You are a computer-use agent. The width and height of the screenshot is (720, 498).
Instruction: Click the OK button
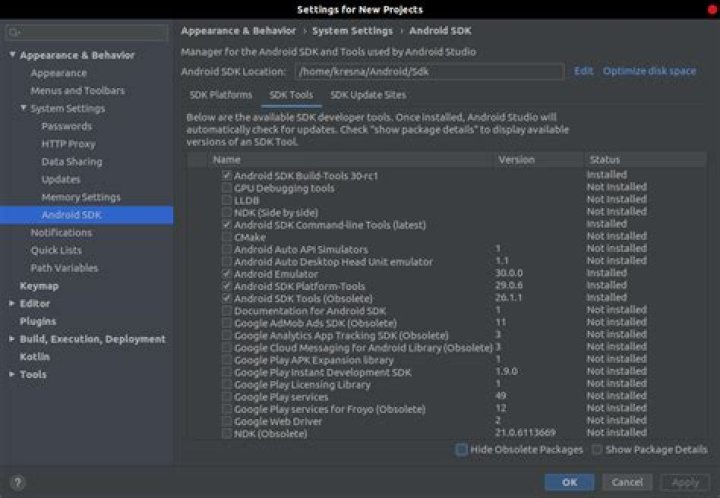click(x=569, y=482)
